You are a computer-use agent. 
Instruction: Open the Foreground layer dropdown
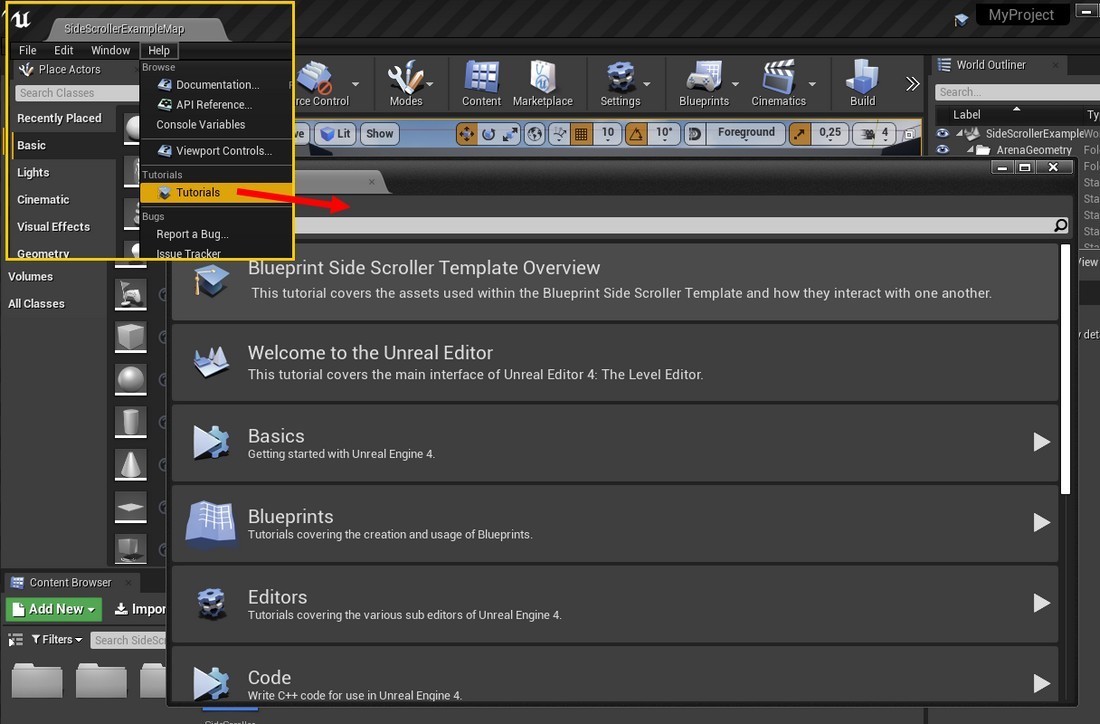click(x=746, y=133)
